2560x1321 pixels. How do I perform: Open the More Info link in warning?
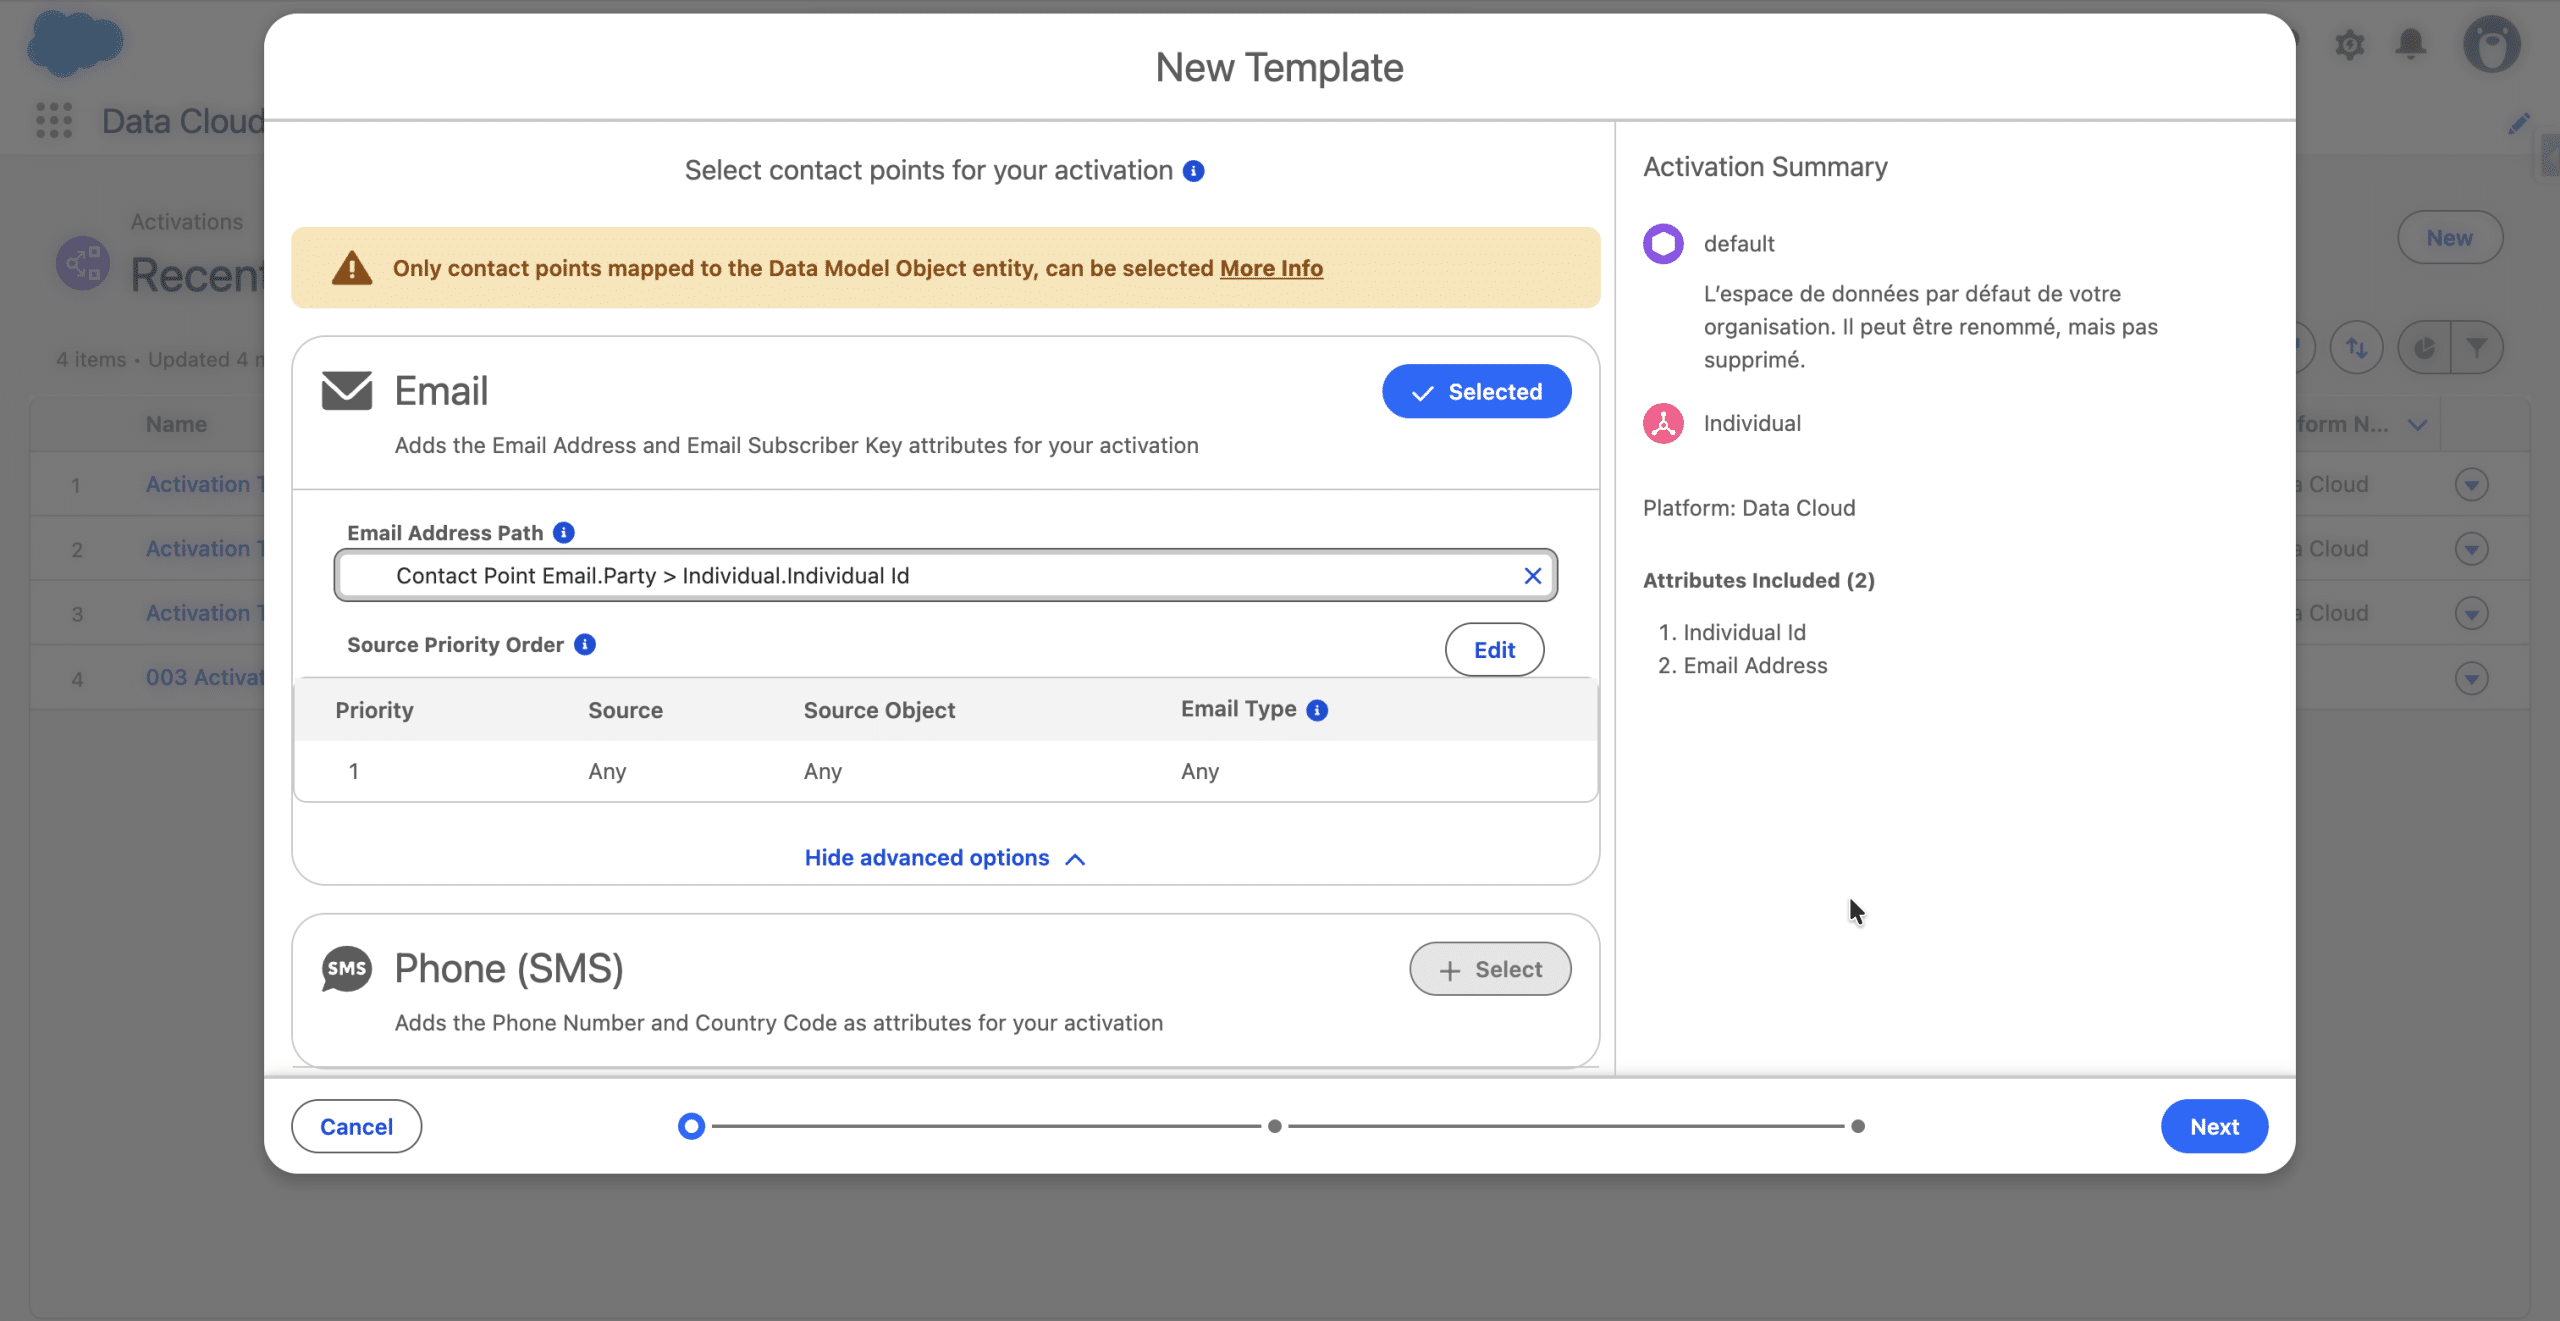(1271, 268)
